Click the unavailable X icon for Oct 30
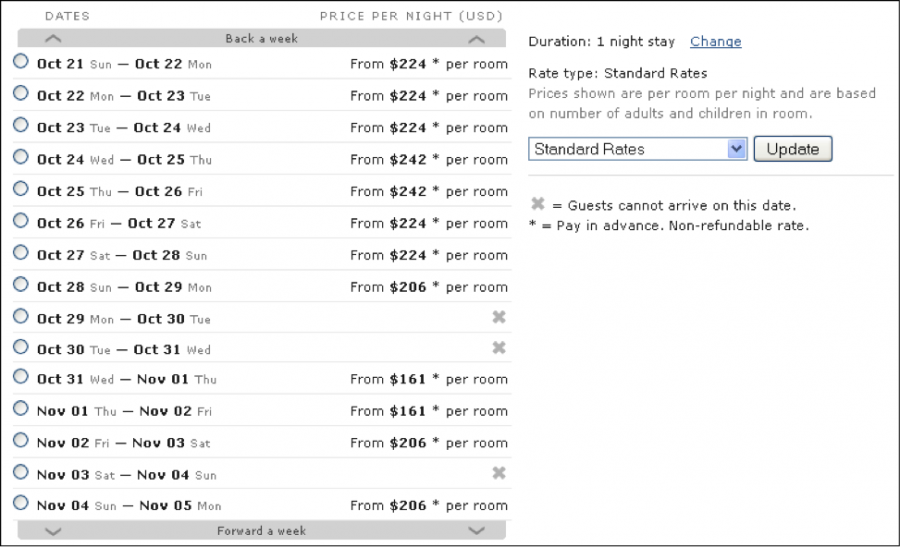This screenshot has height=547, width=900. [x=499, y=348]
